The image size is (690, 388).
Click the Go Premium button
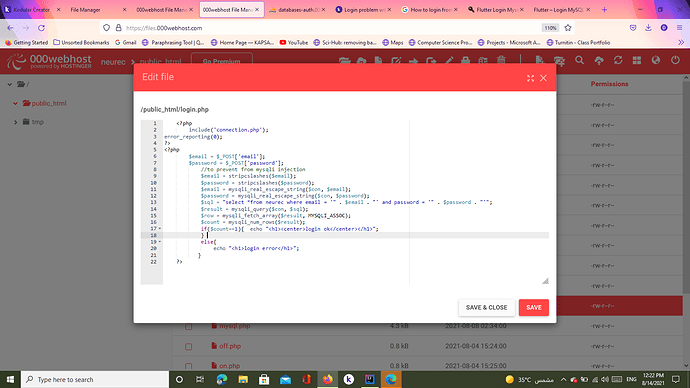point(221,61)
